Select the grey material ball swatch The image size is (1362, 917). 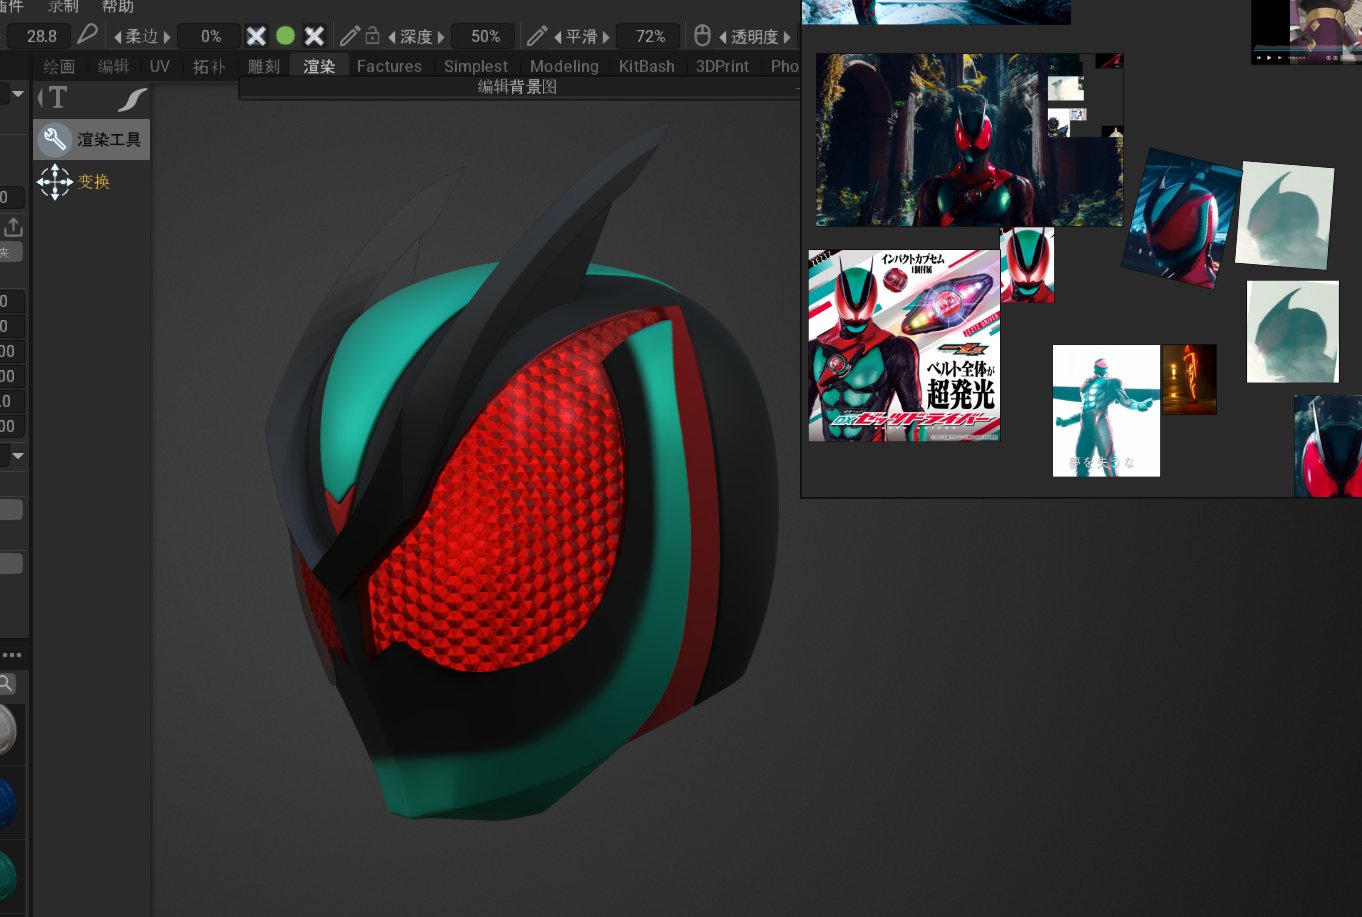click(x=6, y=730)
